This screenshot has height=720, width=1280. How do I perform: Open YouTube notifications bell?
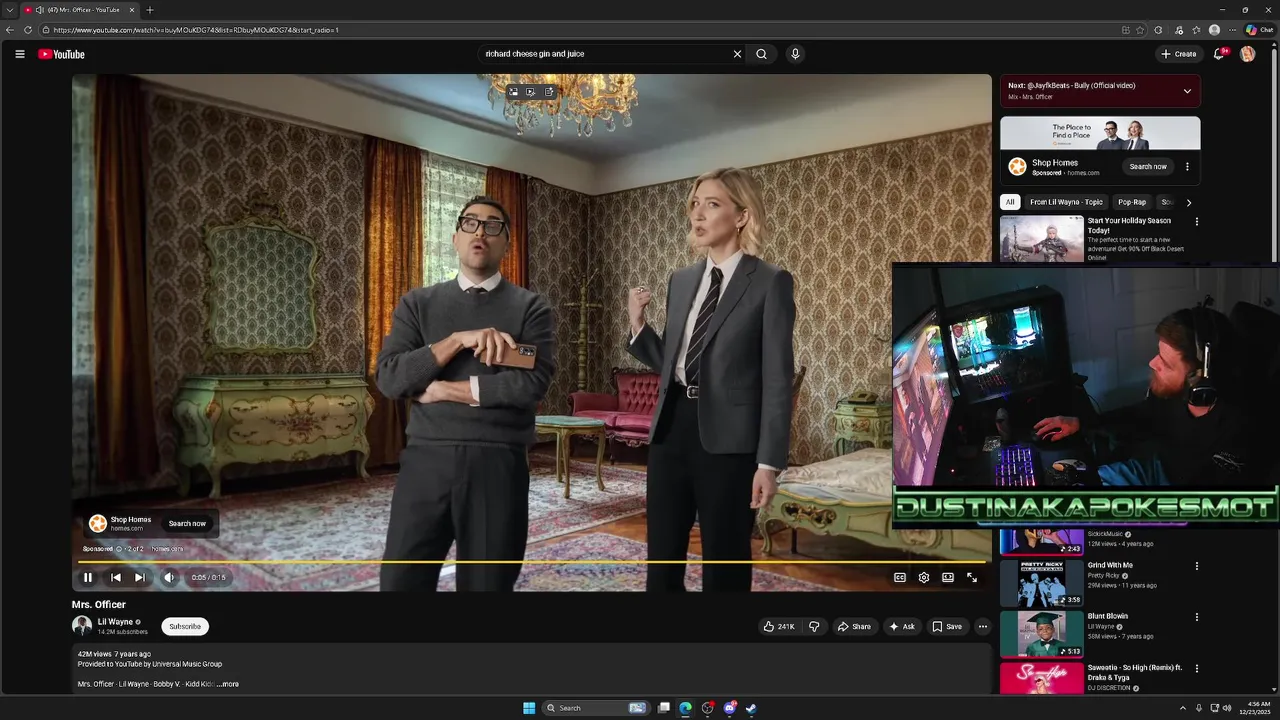coord(1218,54)
